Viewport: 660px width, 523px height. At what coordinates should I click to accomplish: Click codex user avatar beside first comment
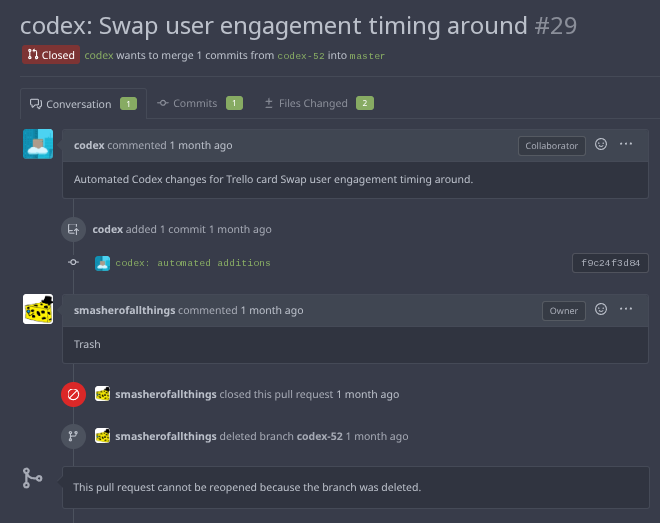pos(38,144)
